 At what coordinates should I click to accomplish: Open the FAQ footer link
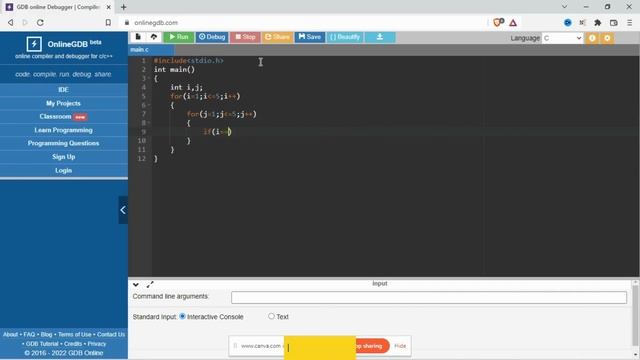coord(29,334)
